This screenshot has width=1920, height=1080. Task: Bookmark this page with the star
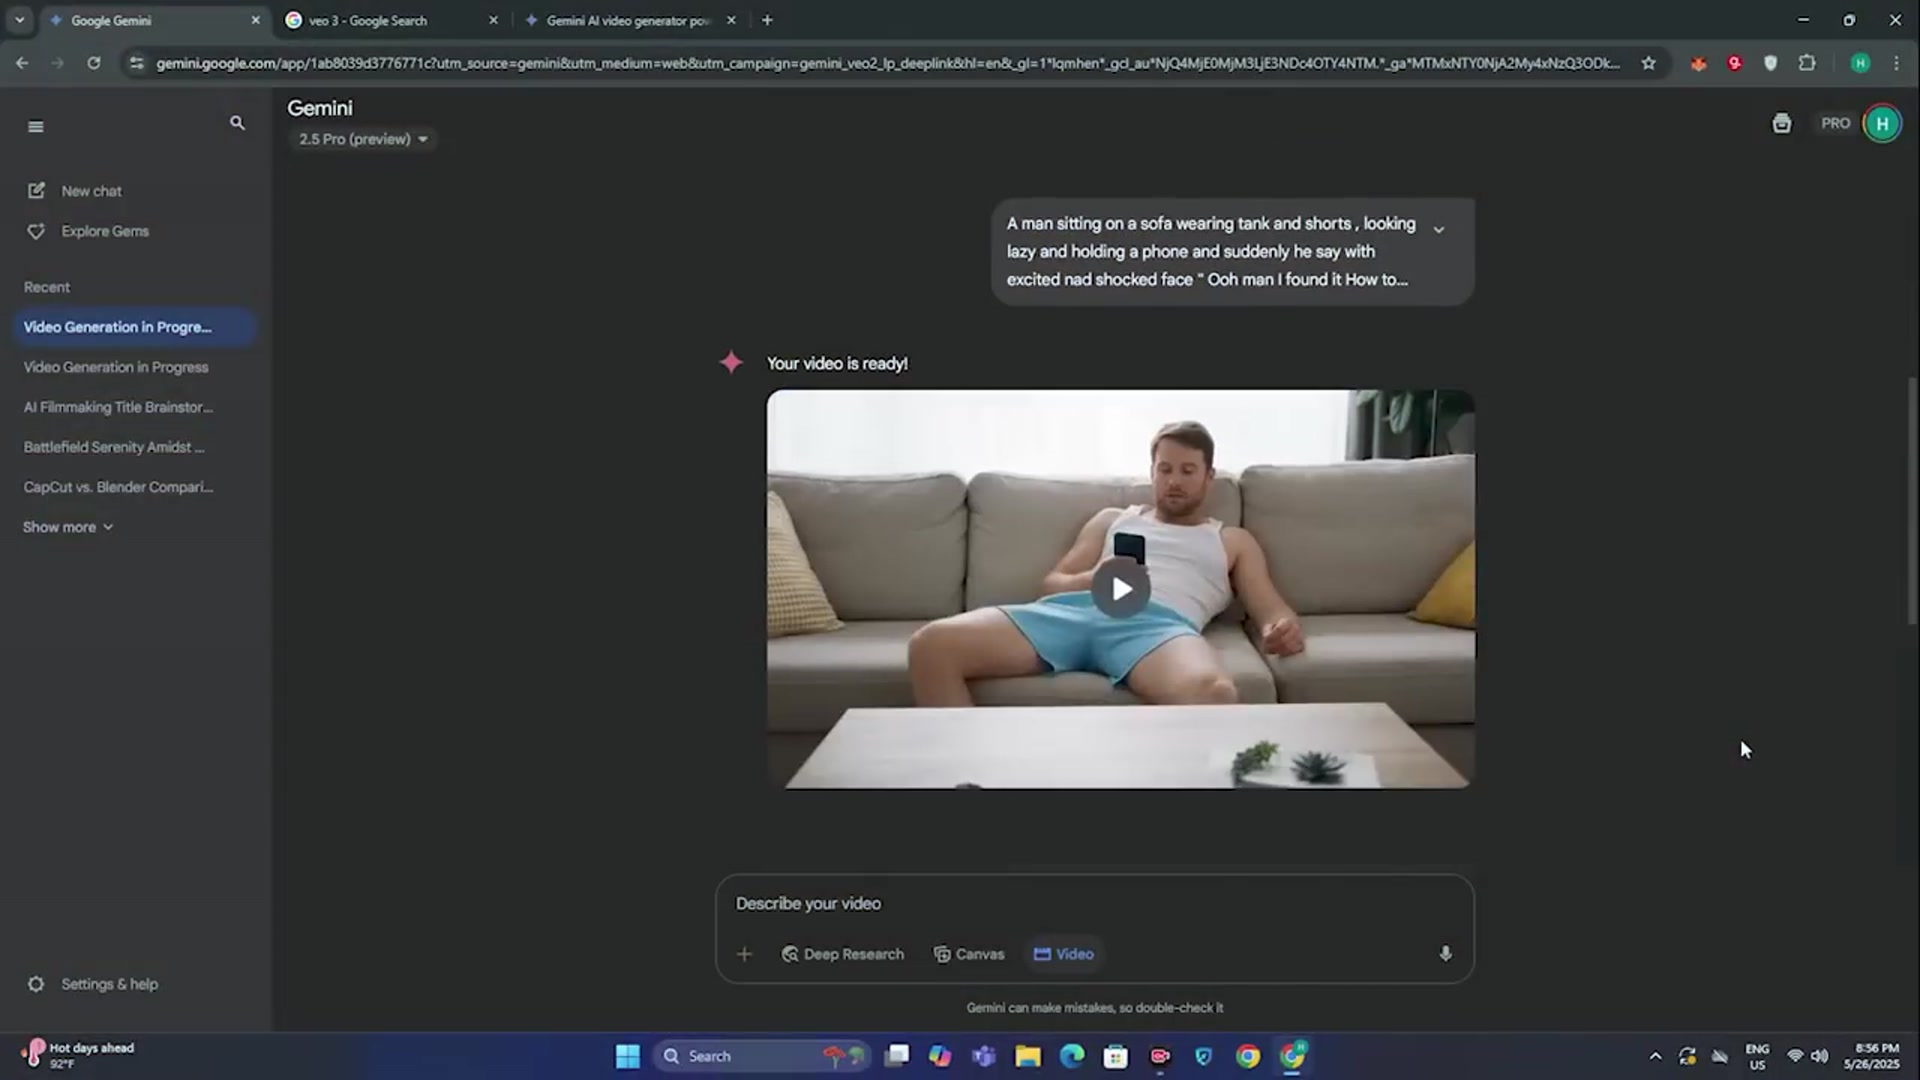point(1648,63)
